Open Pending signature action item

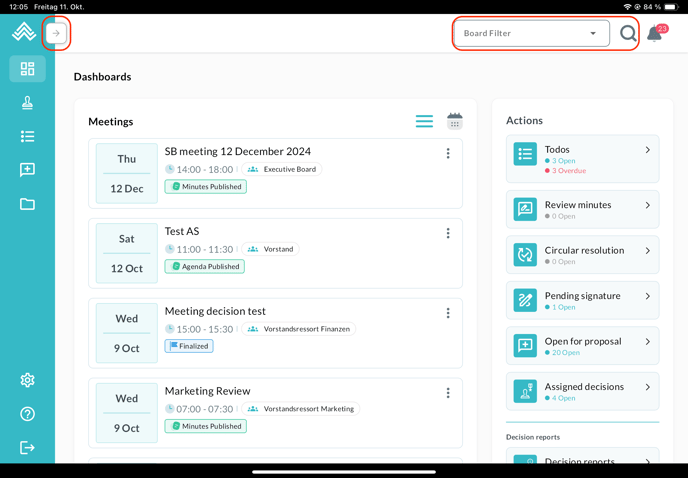(x=582, y=301)
